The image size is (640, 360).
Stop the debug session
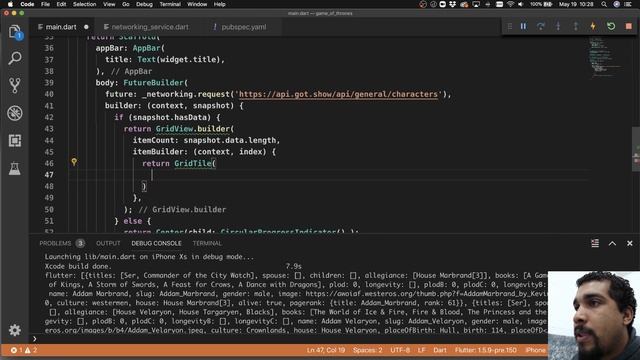(x=629, y=26)
